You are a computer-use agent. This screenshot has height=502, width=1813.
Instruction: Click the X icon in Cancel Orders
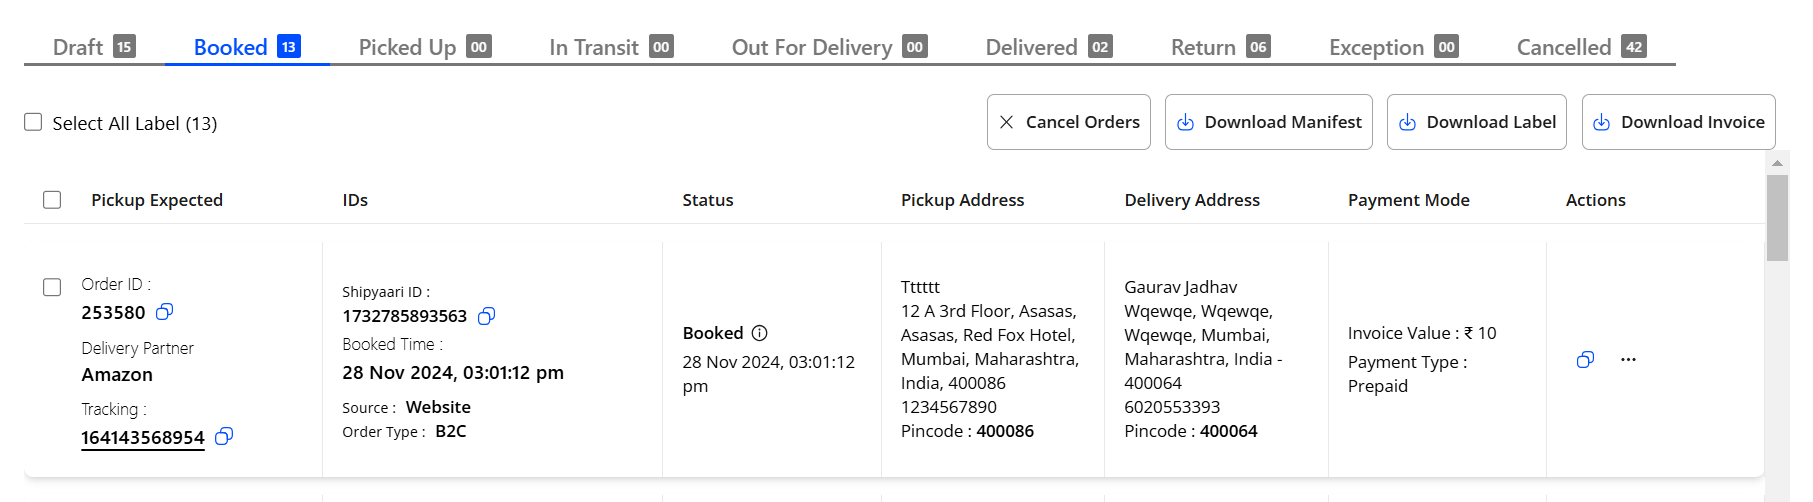tap(1007, 122)
